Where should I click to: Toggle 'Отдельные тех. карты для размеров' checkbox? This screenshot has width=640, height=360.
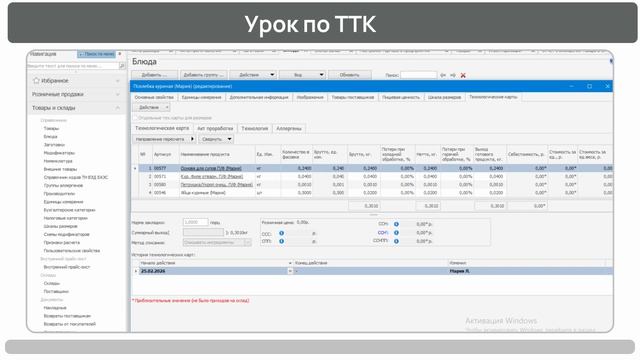tap(135, 118)
